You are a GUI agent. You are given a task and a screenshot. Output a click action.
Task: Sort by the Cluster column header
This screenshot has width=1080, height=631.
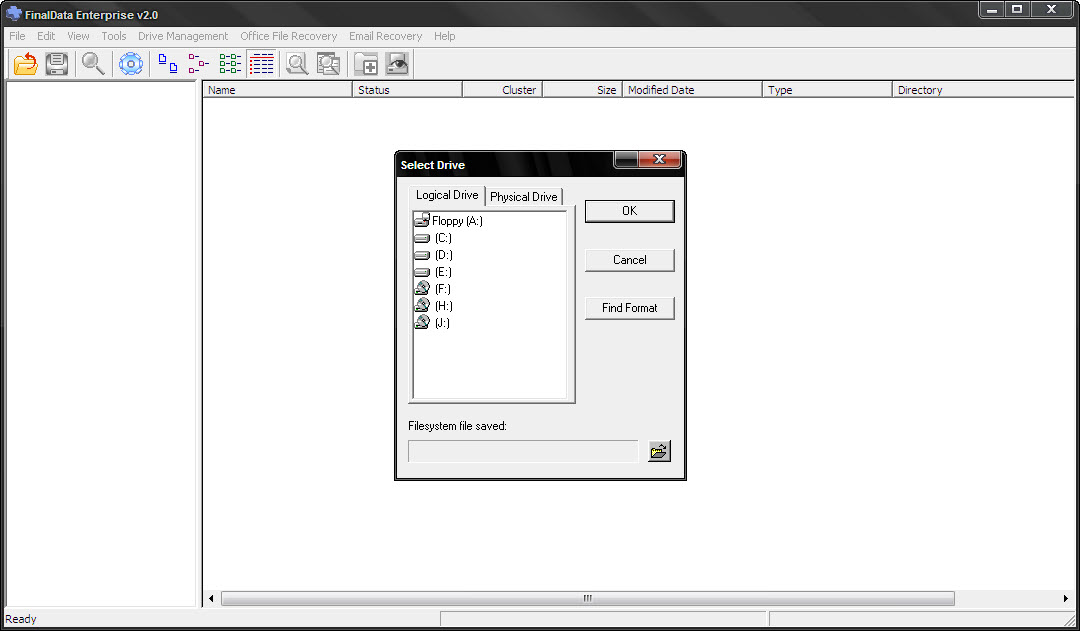point(502,90)
